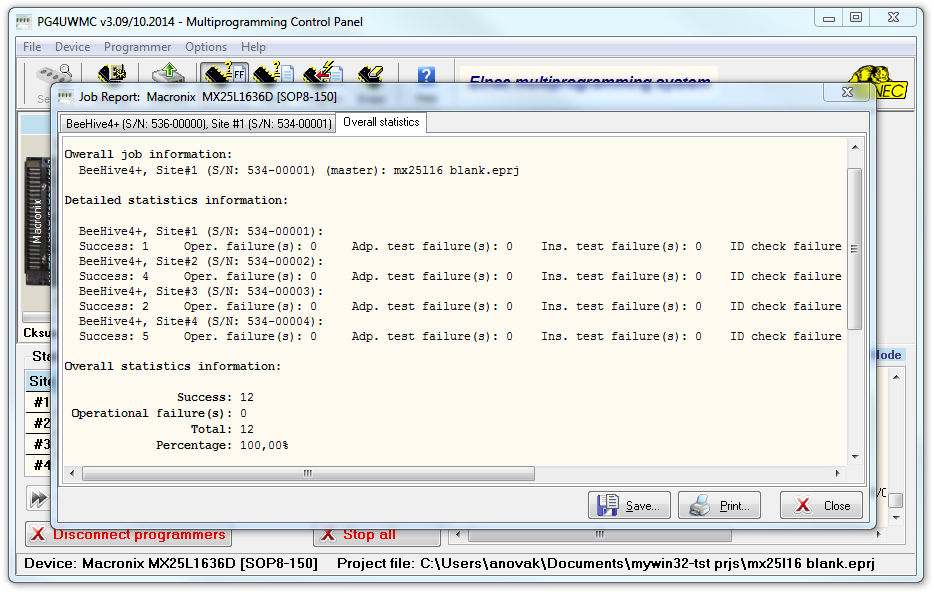This screenshot has height=594, width=934.
Task: Click the Verify chip toolbar icon
Action: (x=273, y=73)
